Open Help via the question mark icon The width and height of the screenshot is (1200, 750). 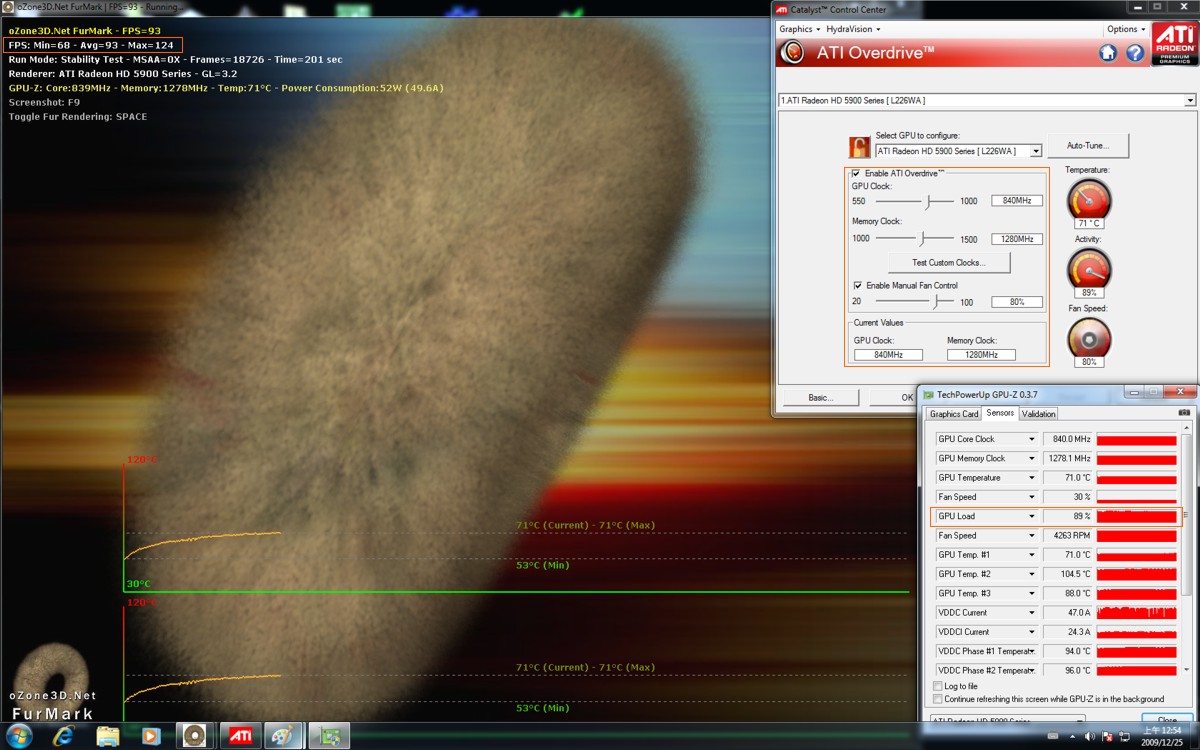click(x=1135, y=53)
